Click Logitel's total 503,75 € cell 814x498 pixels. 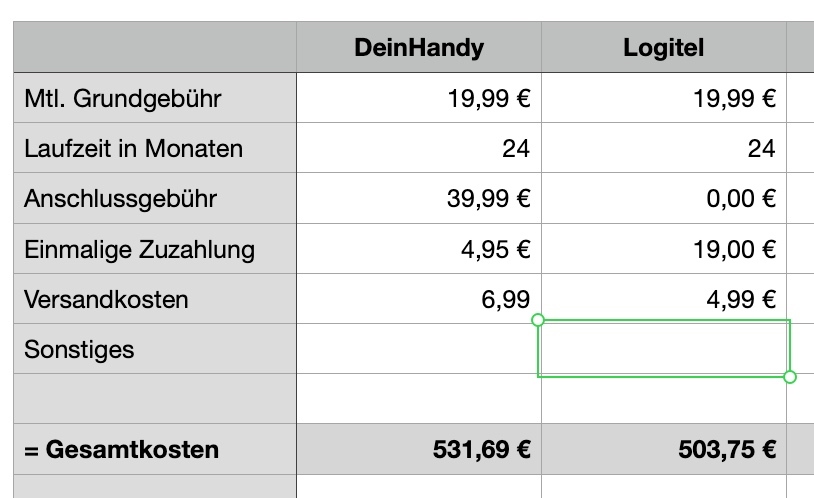point(663,449)
